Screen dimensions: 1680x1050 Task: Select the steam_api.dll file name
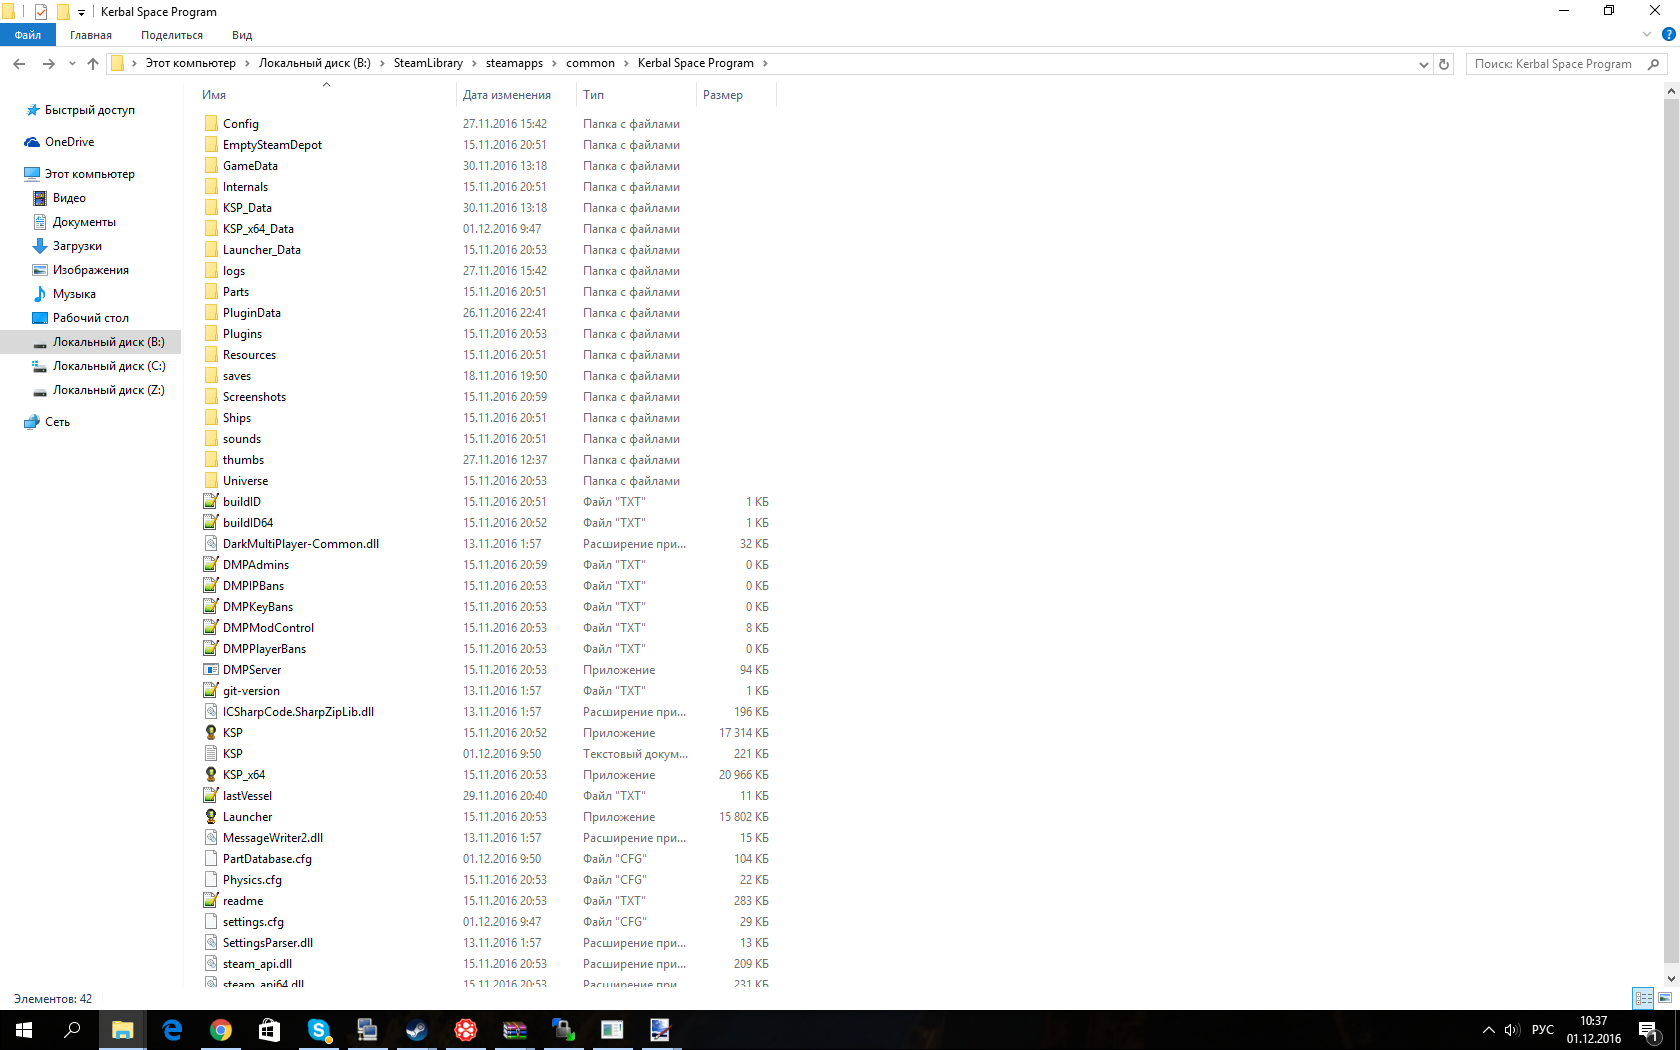tap(257, 964)
